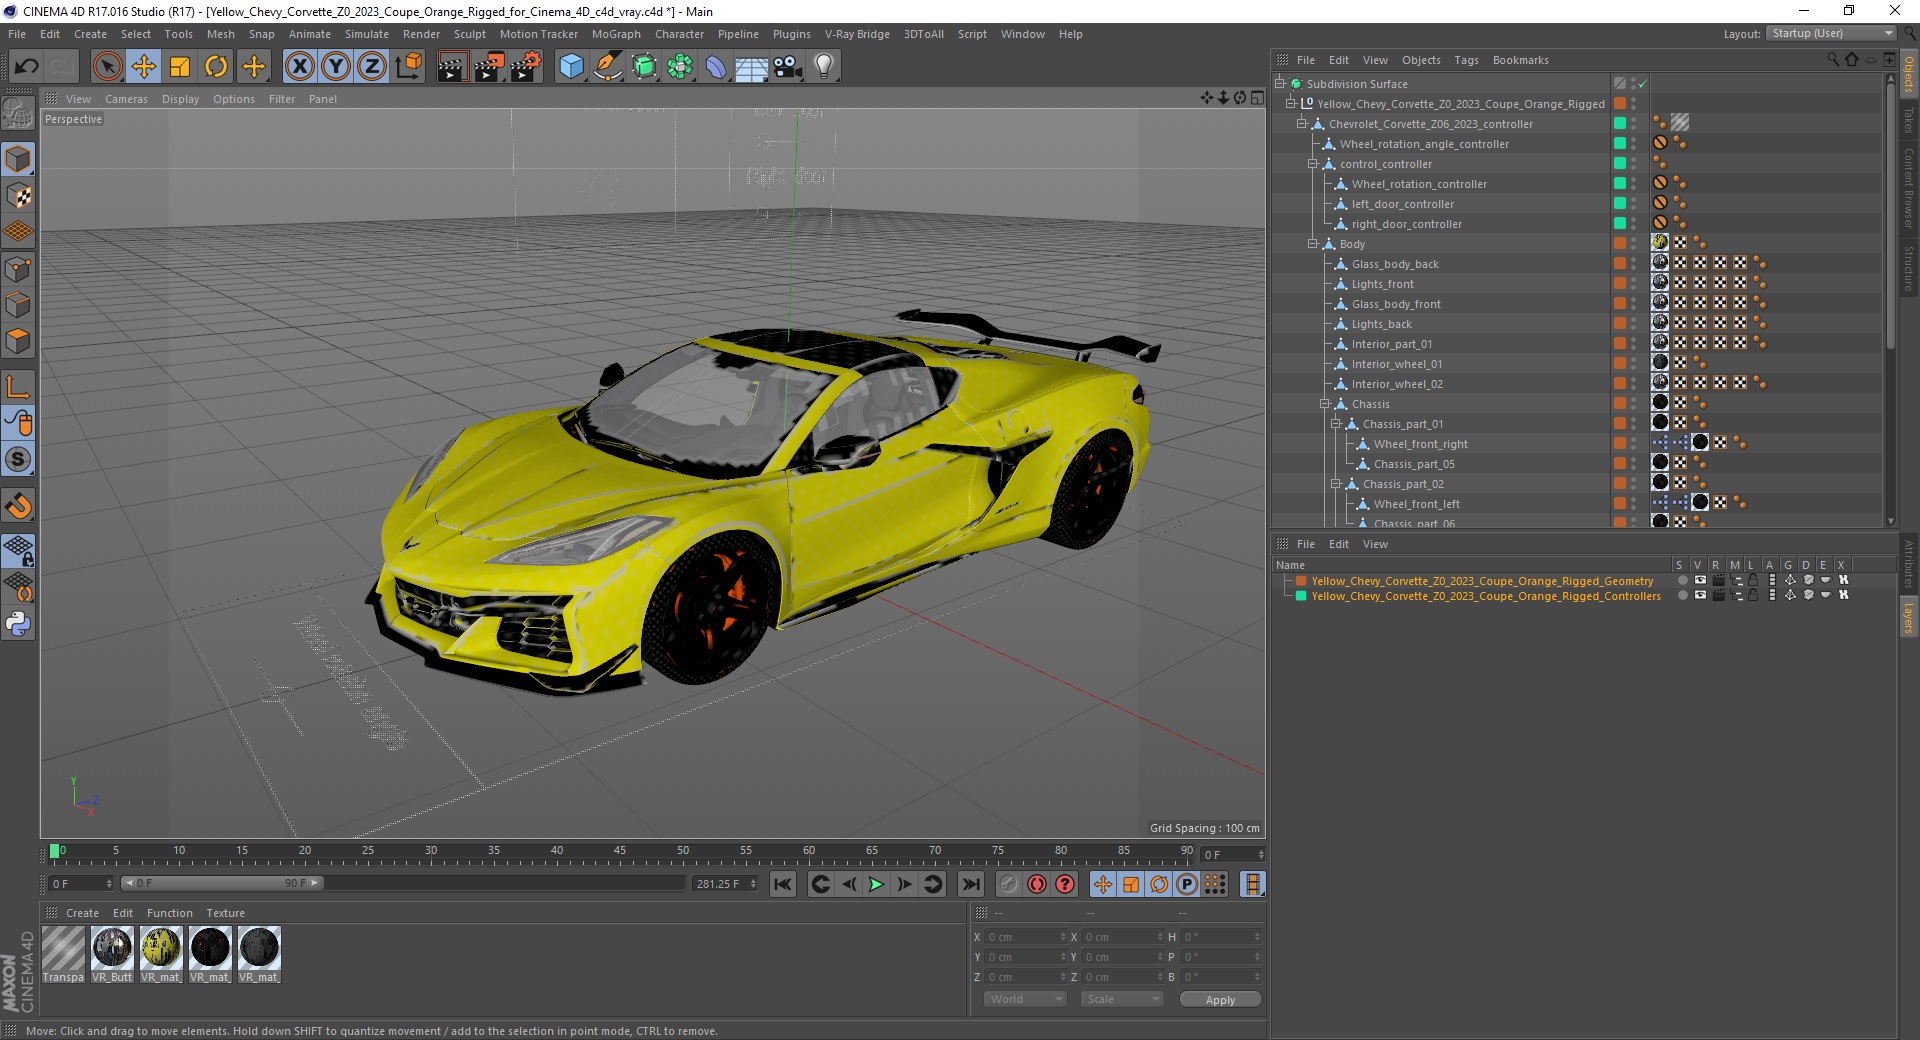Collapse the Subdivision Surface tree node
The width and height of the screenshot is (1920, 1040).
(1279, 84)
